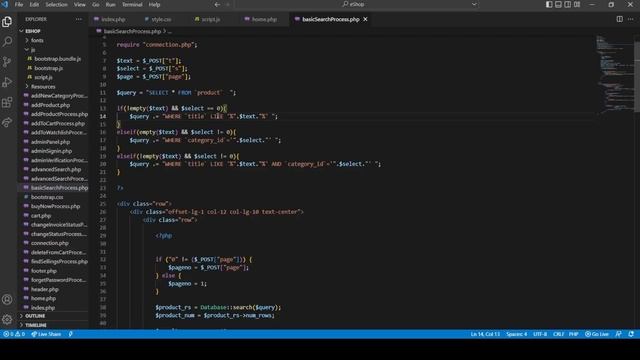
Task: Open the View menu
Action: point(80,4)
